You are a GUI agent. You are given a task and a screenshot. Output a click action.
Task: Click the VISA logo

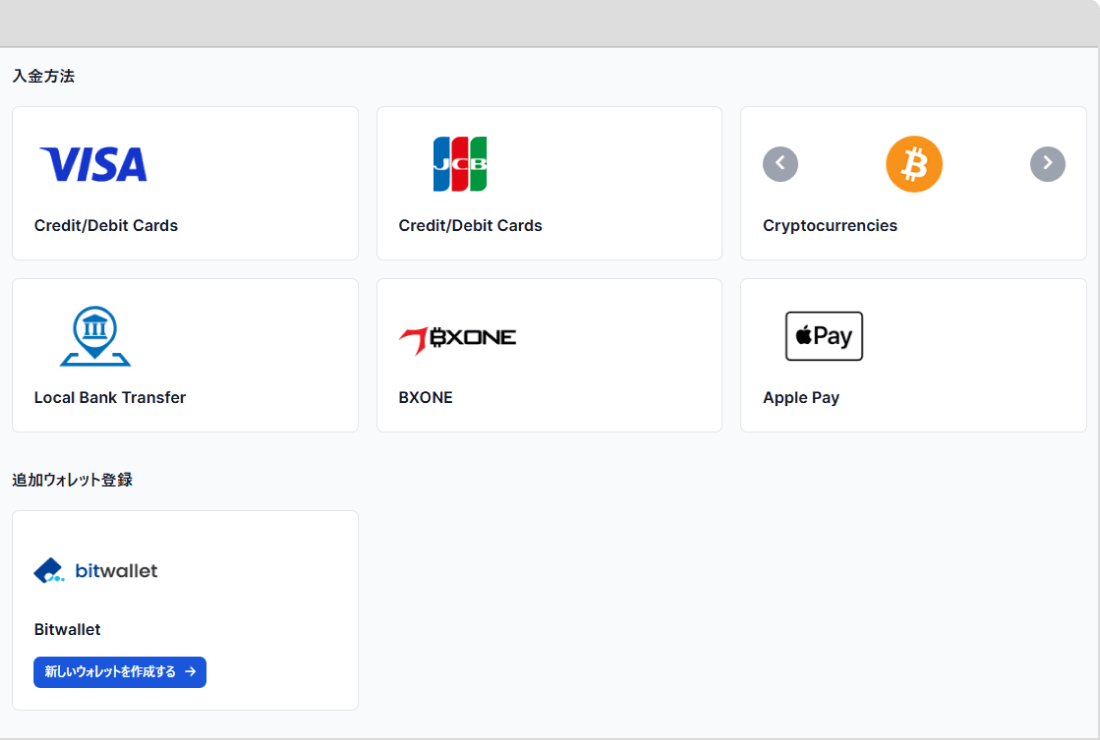click(x=93, y=164)
